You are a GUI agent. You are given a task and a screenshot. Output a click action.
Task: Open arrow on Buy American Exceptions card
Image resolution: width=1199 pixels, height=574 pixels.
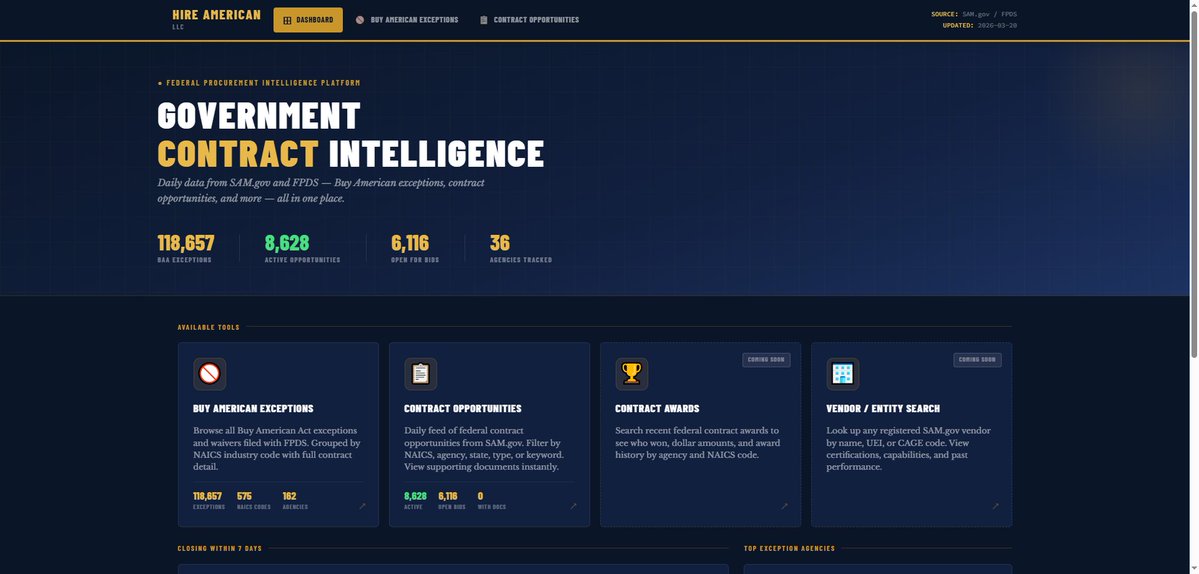[362, 506]
